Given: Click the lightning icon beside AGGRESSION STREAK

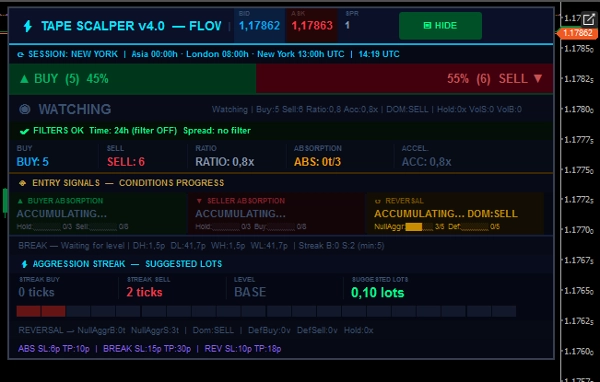Looking at the screenshot, I should tap(24, 264).
